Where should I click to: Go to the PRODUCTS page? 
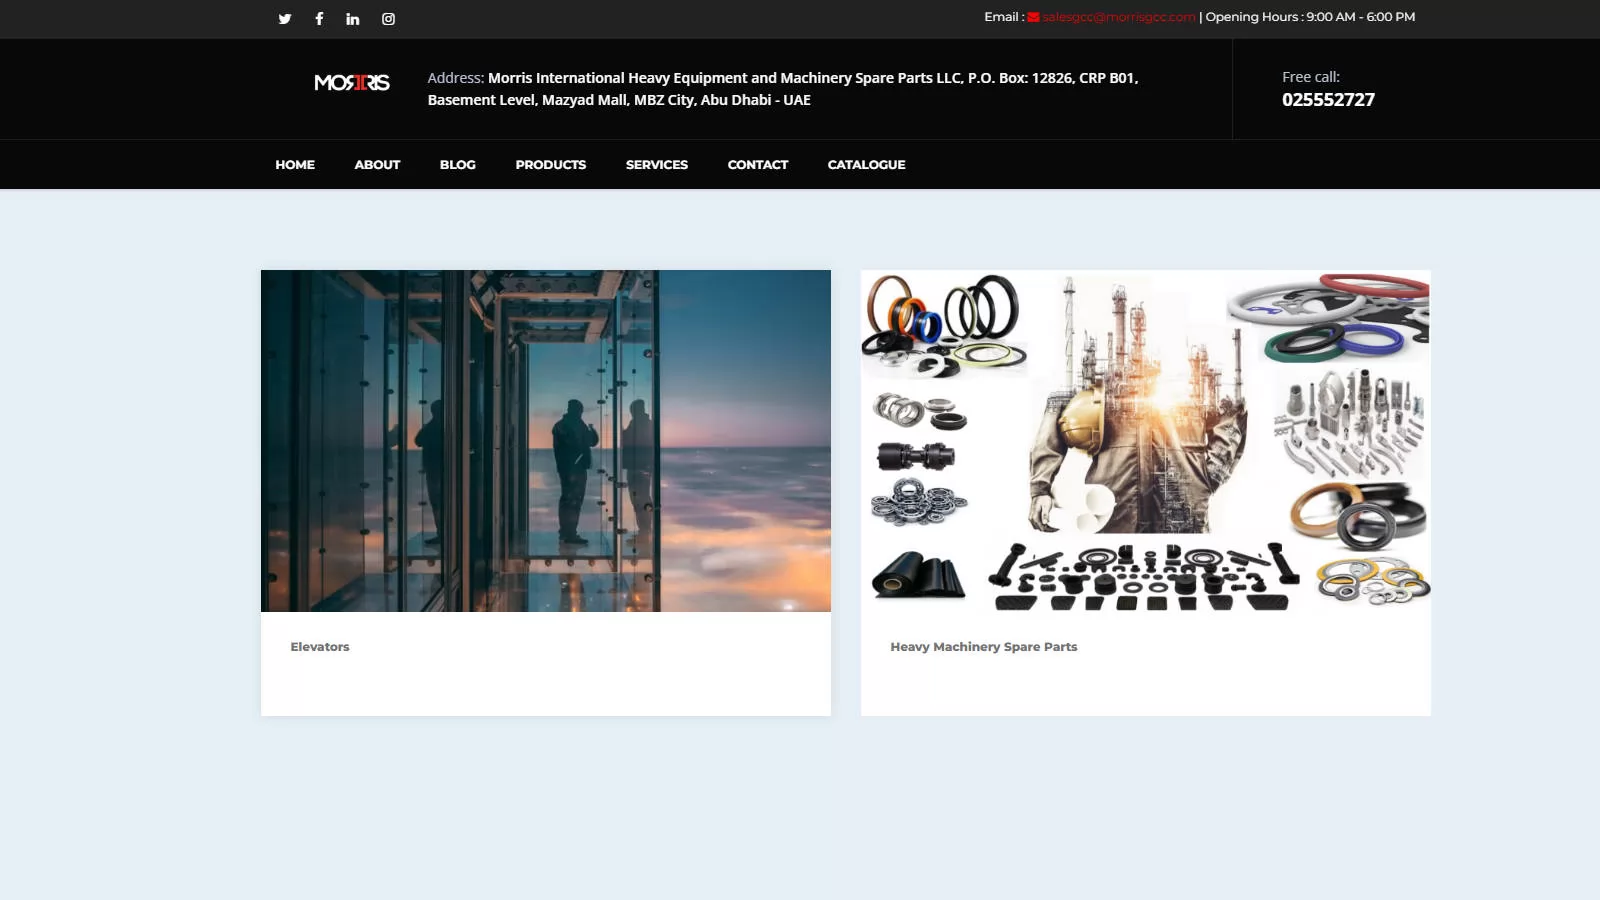click(550, 164)
